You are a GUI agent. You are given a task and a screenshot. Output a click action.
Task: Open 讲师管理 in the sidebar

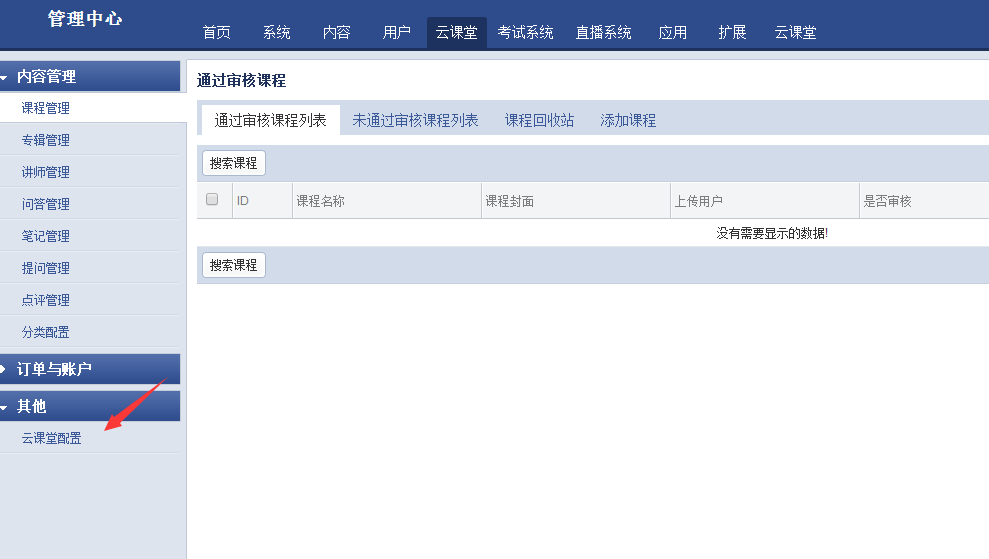45,172
